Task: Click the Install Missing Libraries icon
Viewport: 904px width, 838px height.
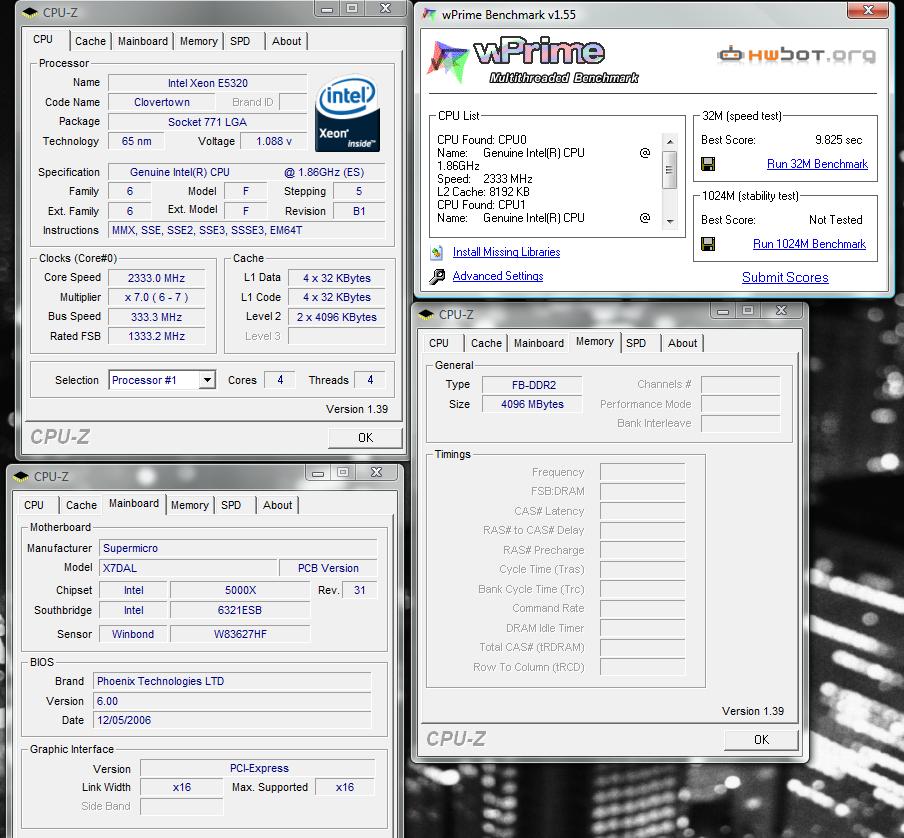Action: 437,252
